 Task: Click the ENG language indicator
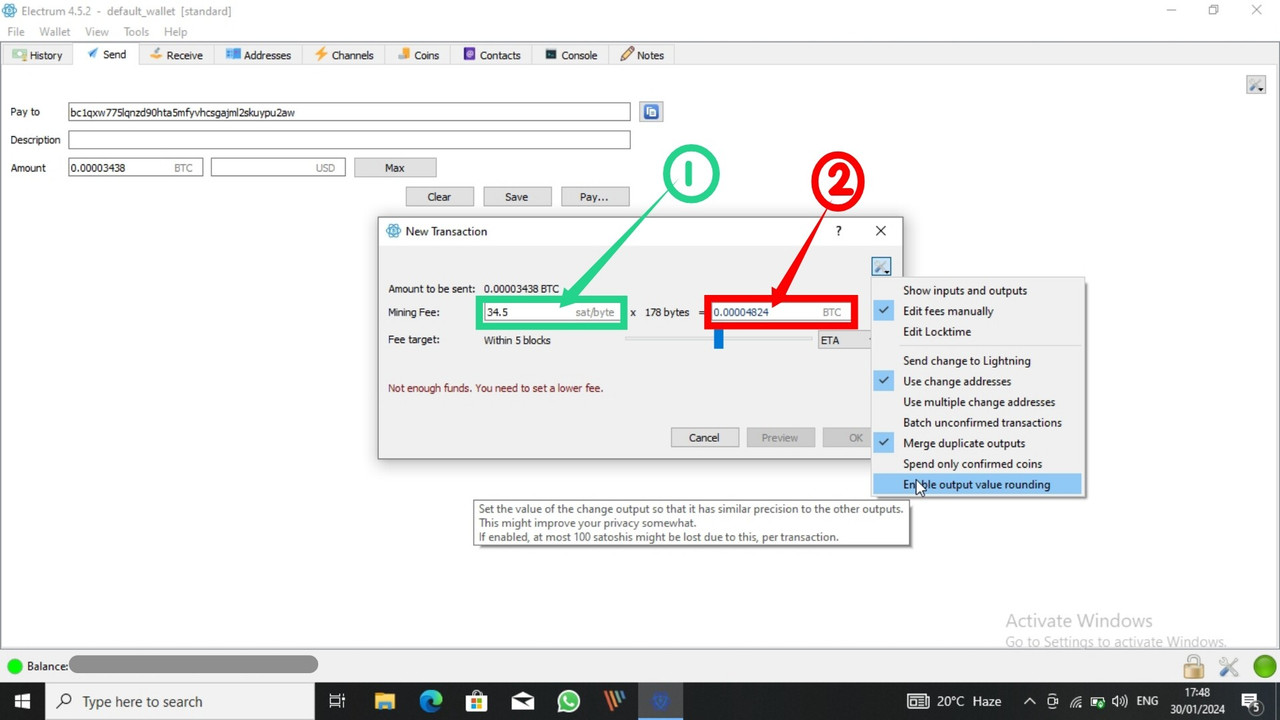tap(1148, 701)
